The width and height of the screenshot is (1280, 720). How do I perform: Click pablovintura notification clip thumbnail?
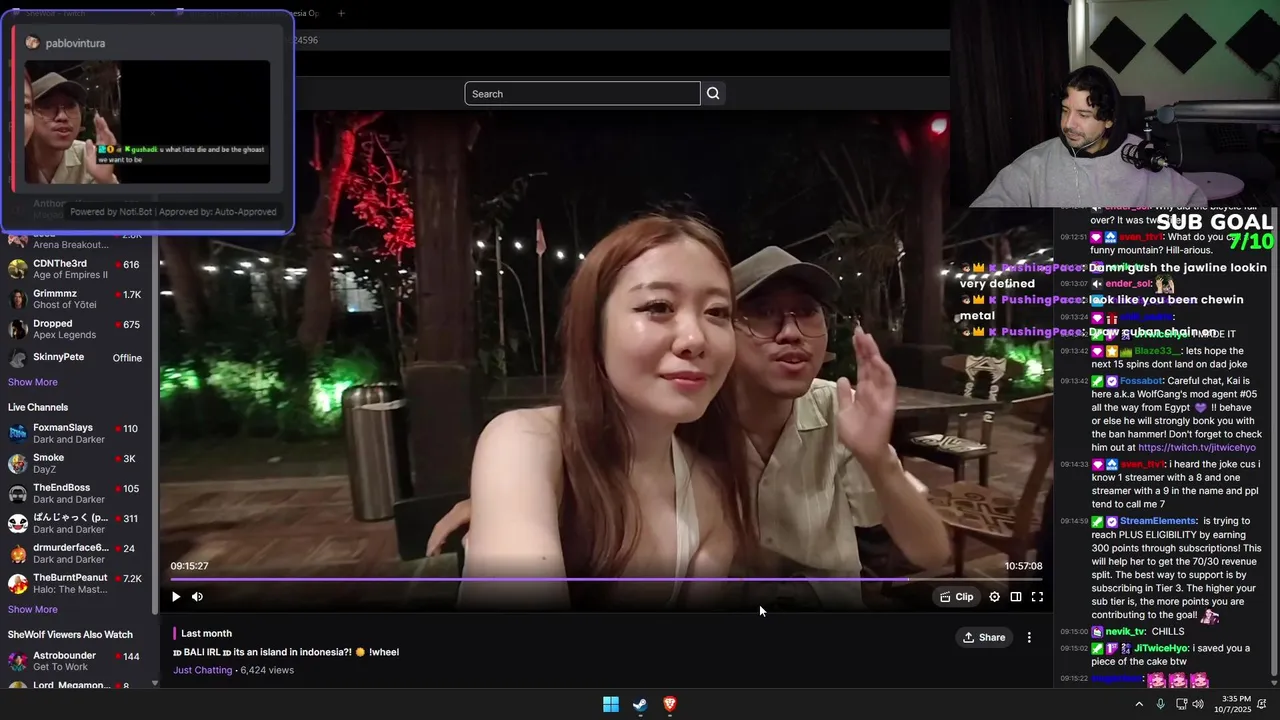[x=147, y=122]
